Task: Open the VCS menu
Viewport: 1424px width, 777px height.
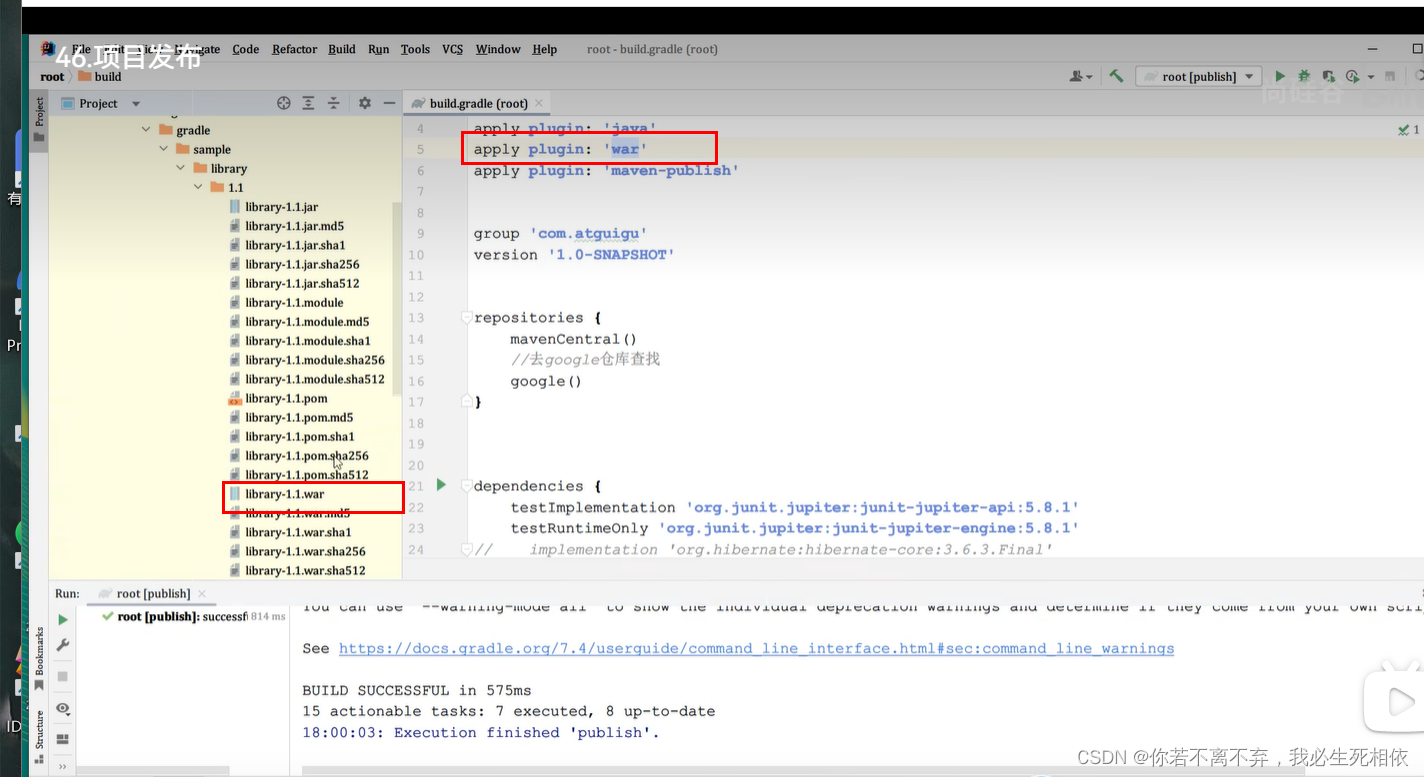Action: [453, 49]
